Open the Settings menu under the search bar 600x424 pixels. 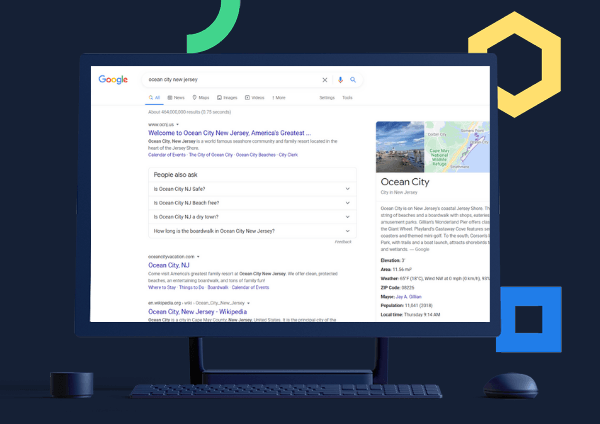coord(327,98)
